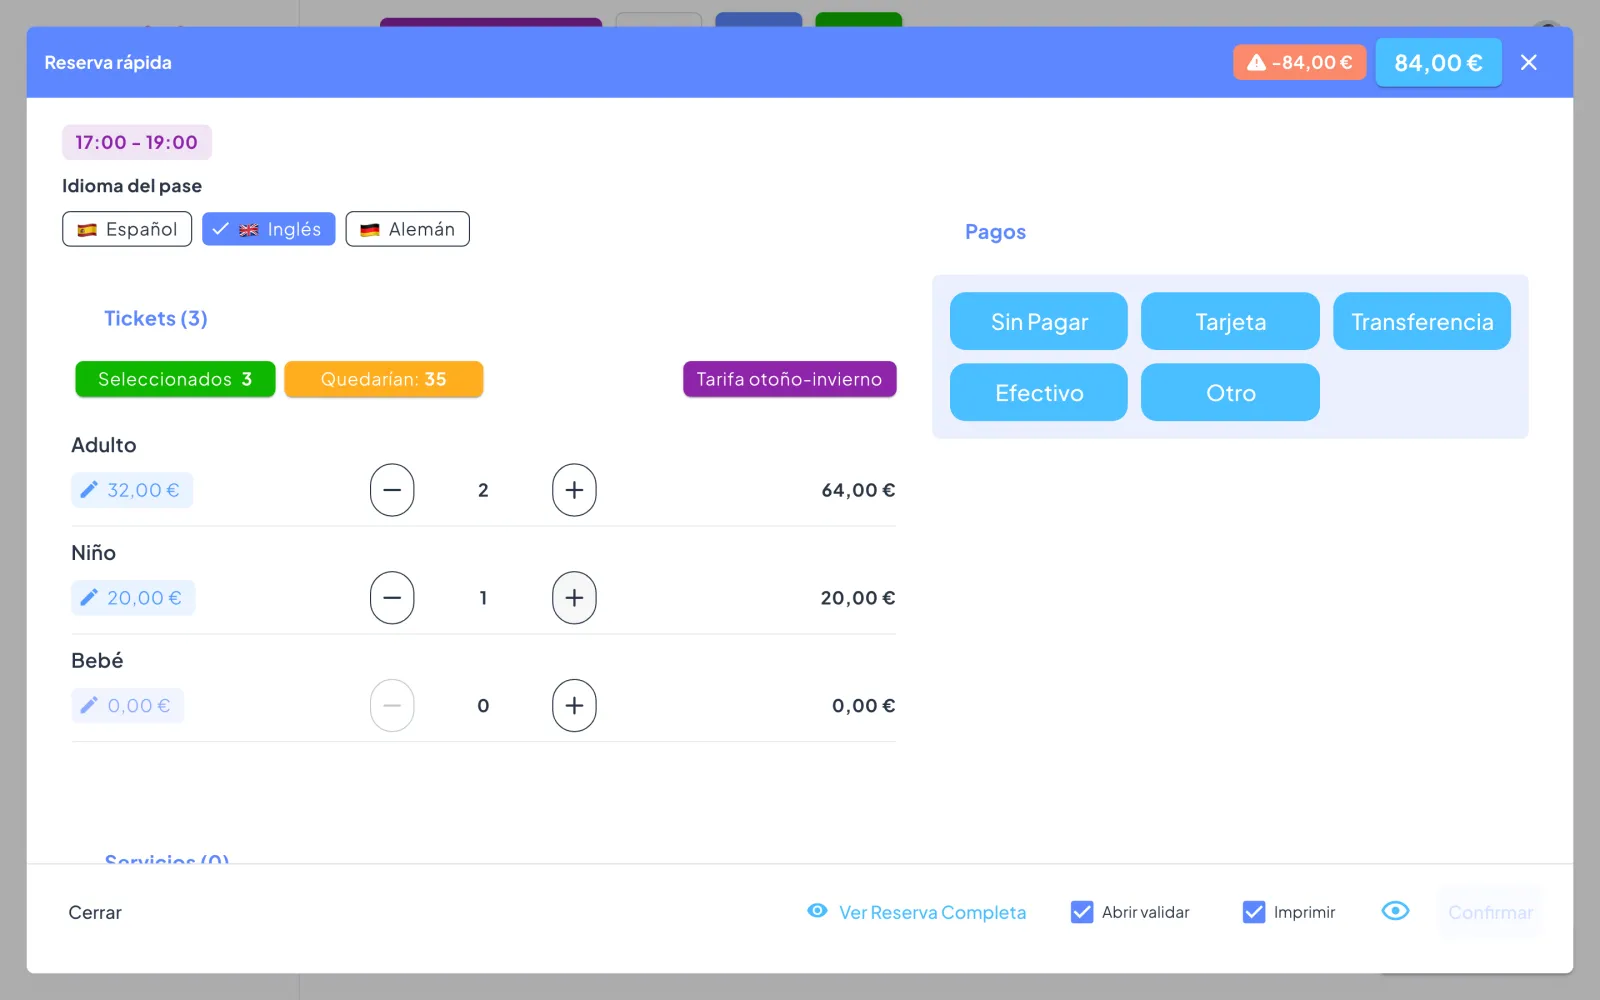
Task: Choose Efectivo payment method
Action: point(1039,392)
